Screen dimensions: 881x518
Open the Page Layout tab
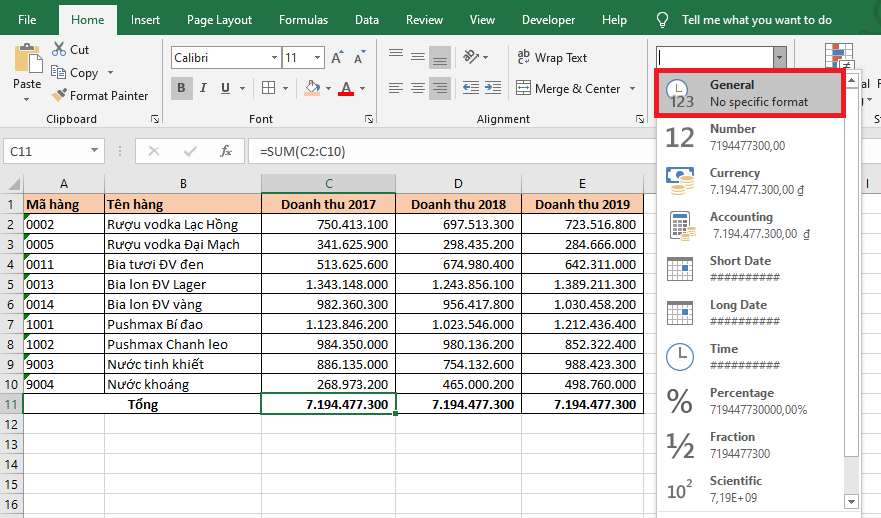tap(219, 20)
